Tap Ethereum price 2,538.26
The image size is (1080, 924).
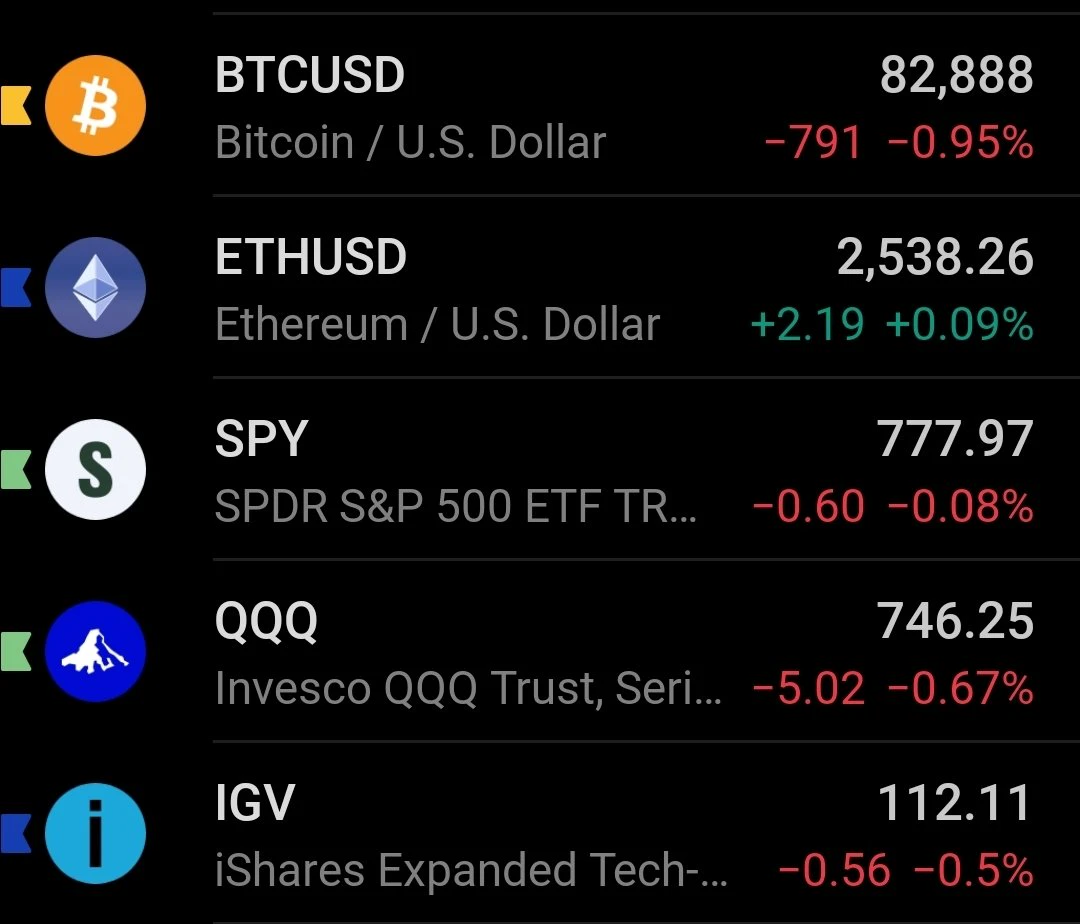(x=935, y=257)
